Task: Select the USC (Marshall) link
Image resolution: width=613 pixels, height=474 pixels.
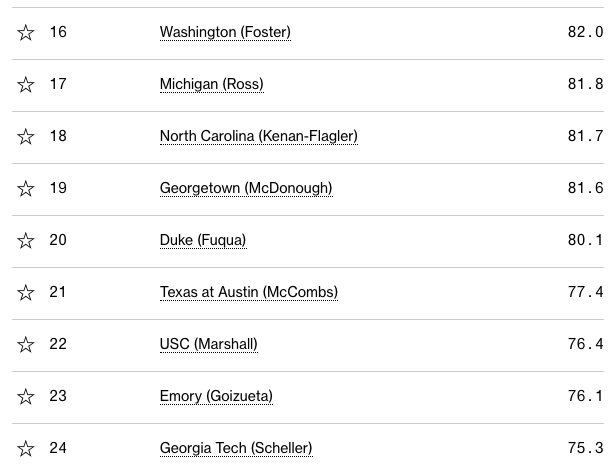Action: [x=208, y=345]
